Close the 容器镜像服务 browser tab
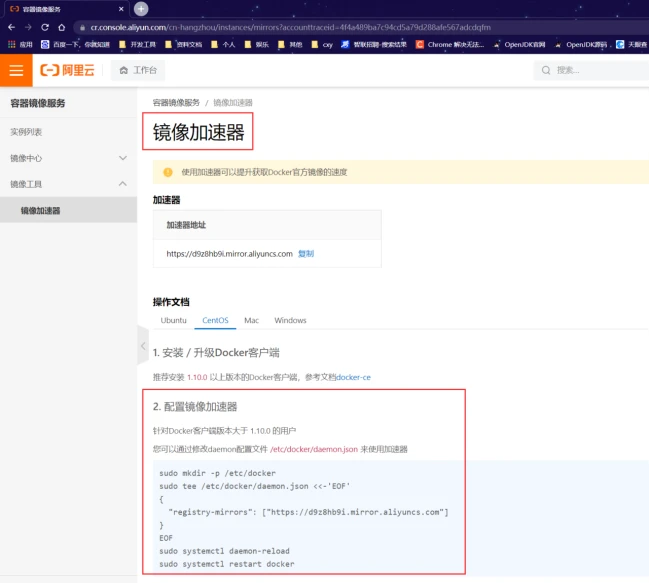650x583 pixels. tap(121, 9)
